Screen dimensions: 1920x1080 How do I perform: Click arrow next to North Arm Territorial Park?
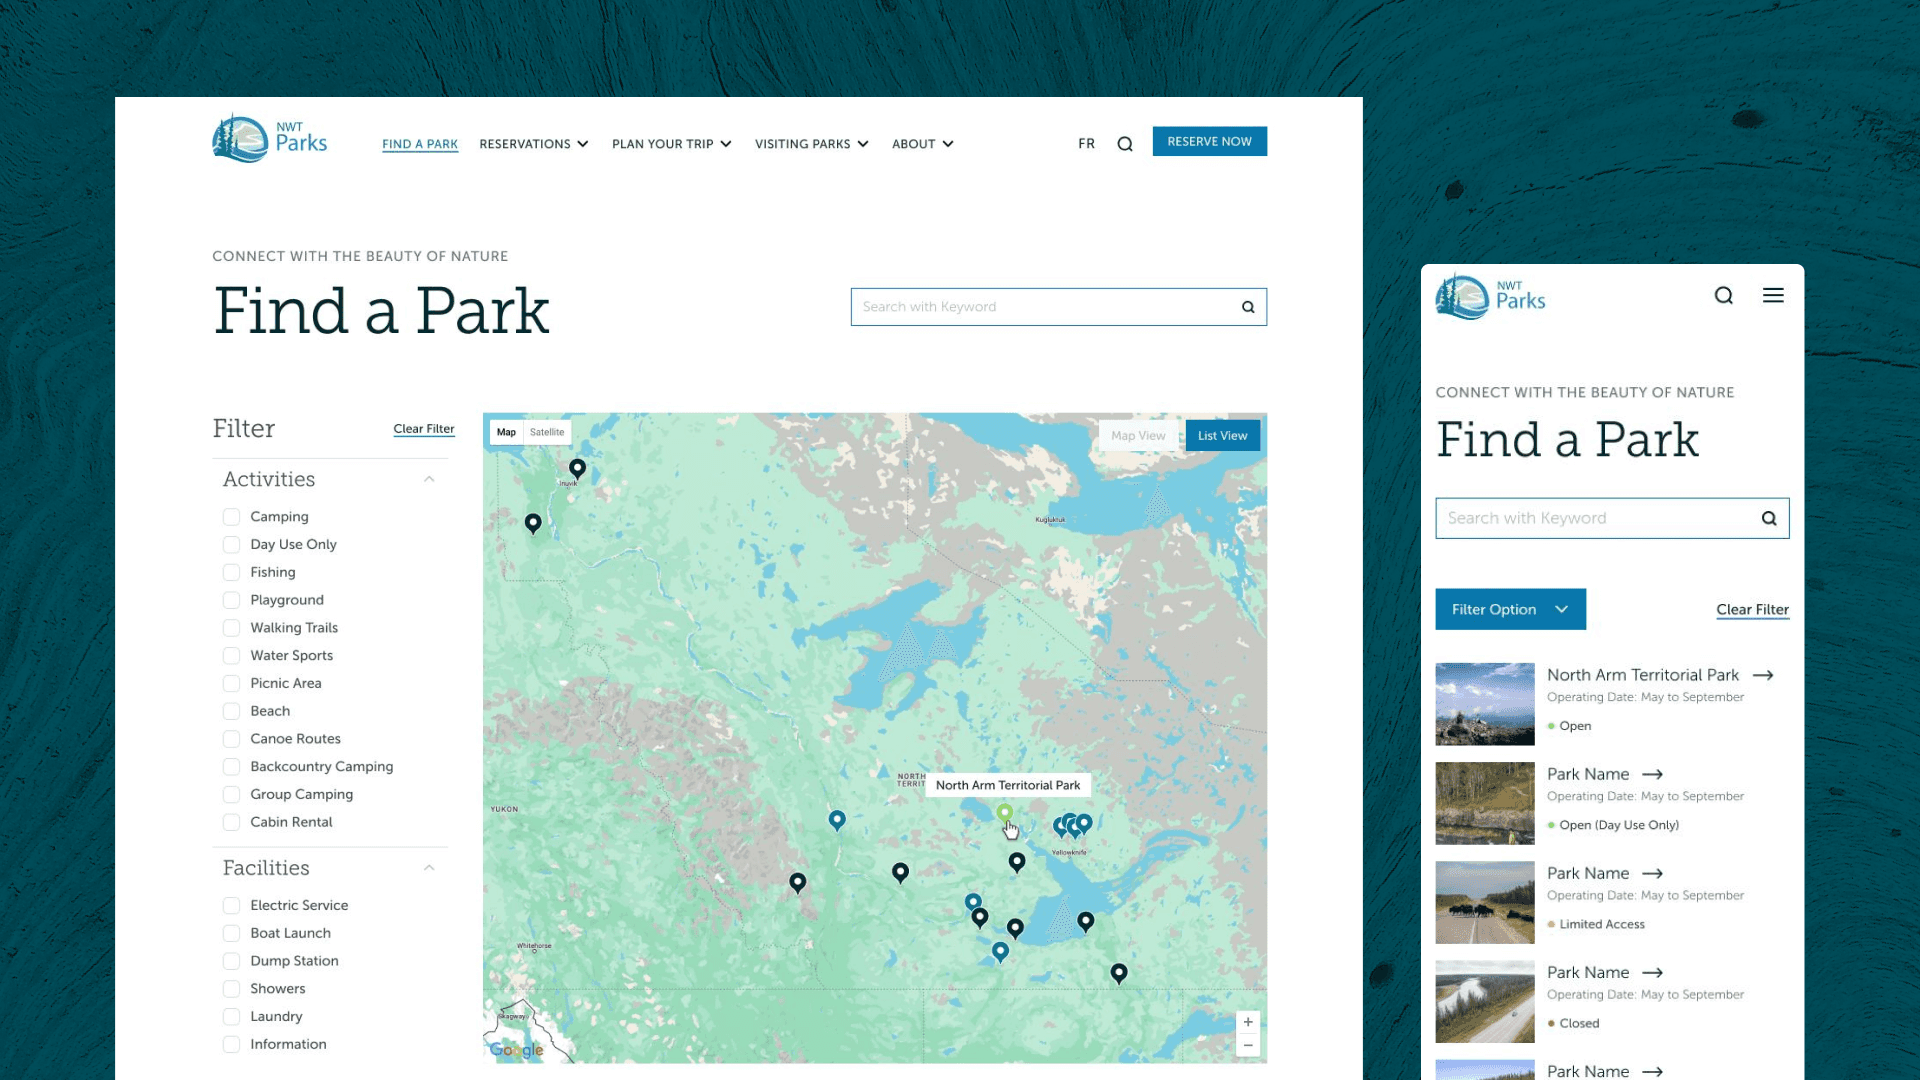tap(1763, 675)
